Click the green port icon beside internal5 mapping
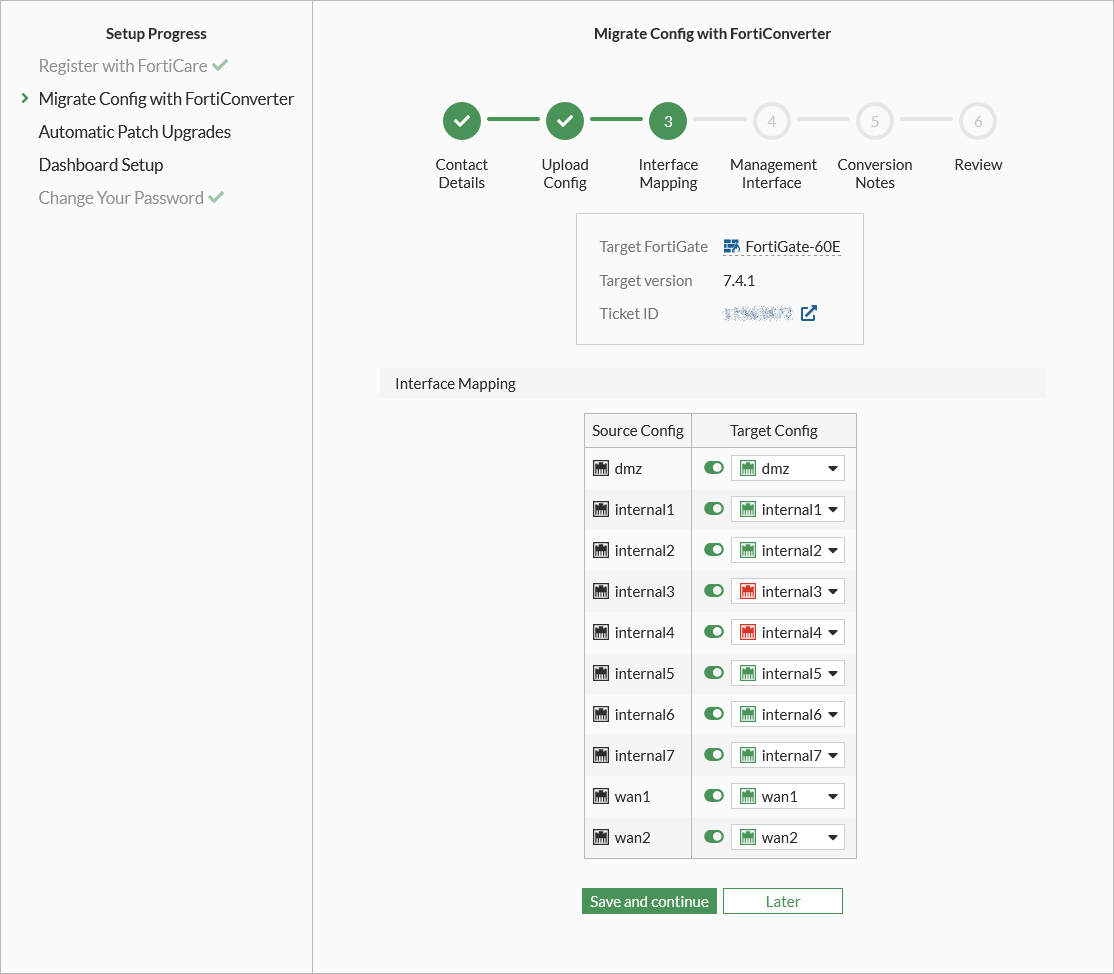The width and height of the screenshot is (1114, 974). (x=745, y=673)
